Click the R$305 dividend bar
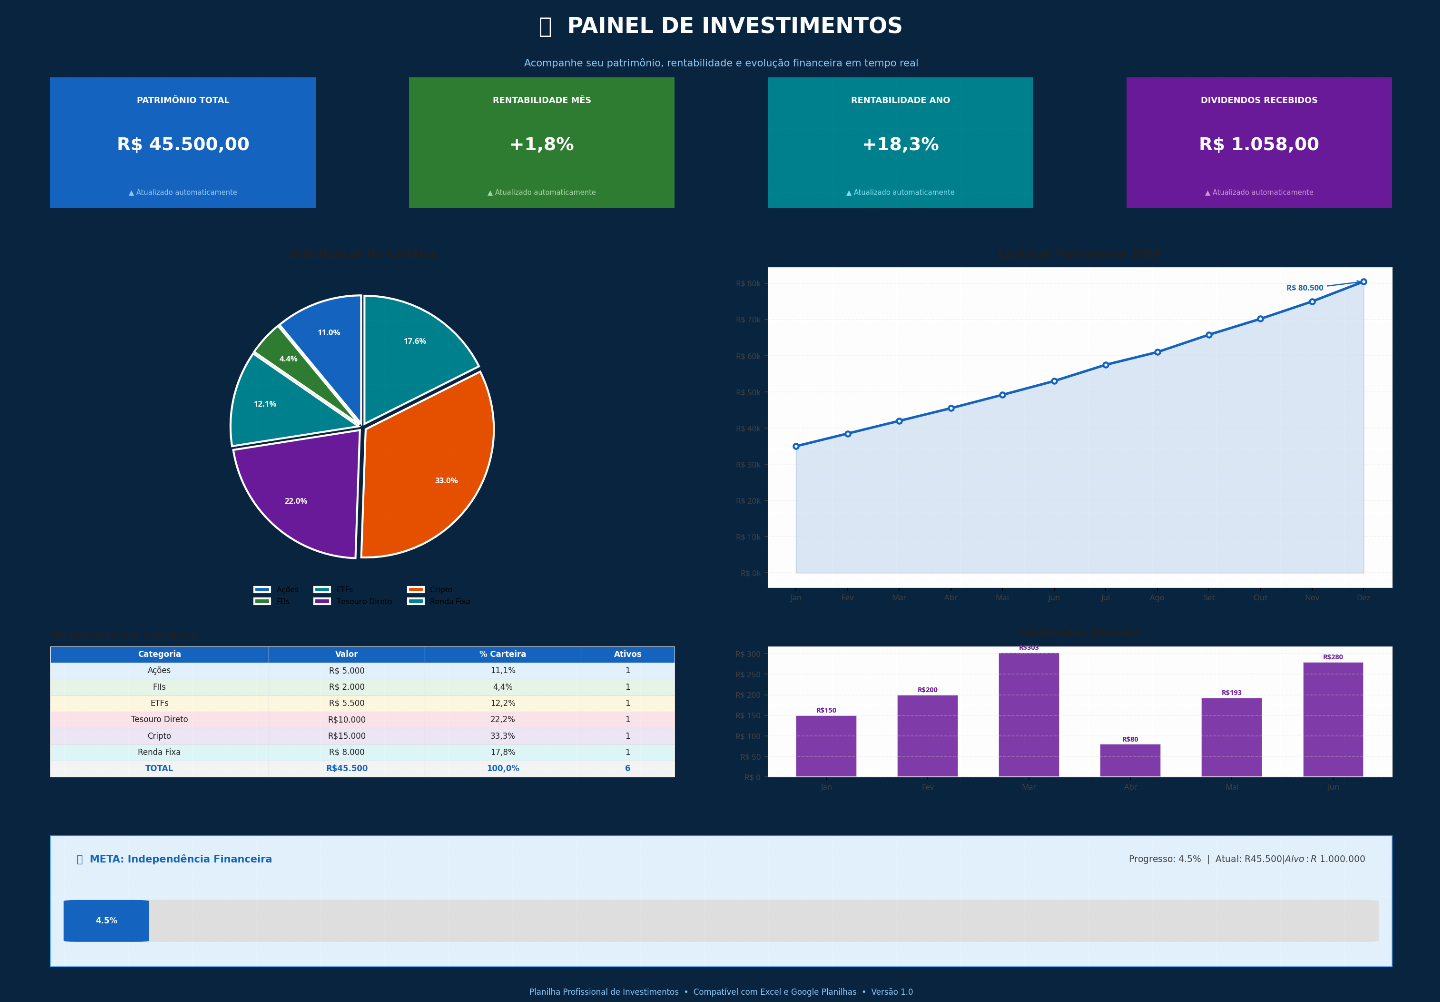Image resolution: width=1440 pixels, height=1002 pixels. (1029, 715)
